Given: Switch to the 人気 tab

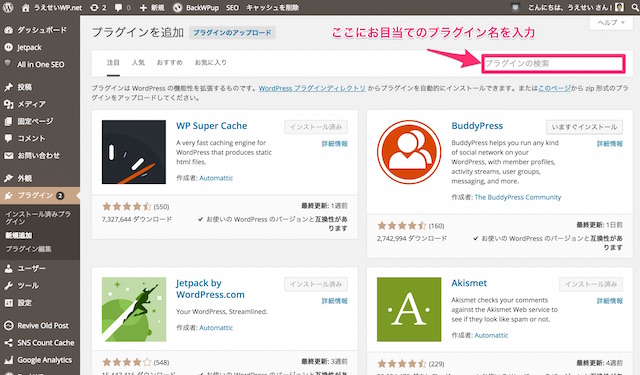Looking at the screenshot, I should click(x=138, y=62).
